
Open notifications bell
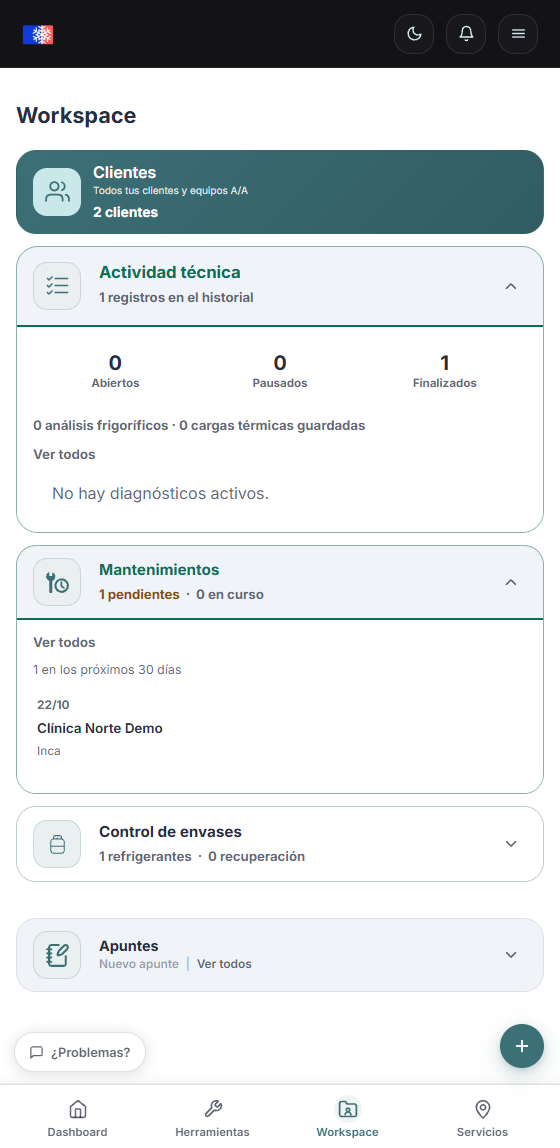(466, 34)
